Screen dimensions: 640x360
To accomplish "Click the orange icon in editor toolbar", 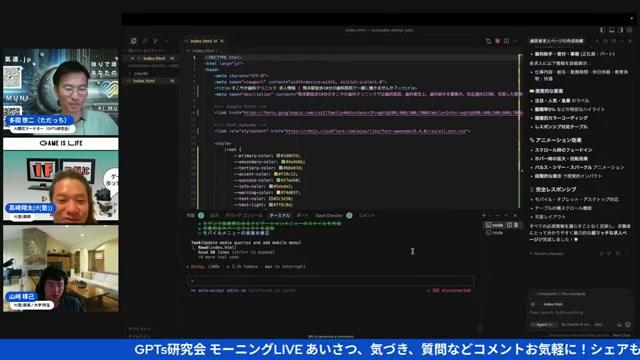I will 498,41.
